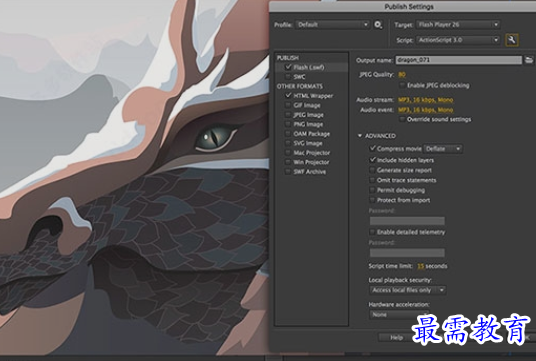Click the Help button
The width and height of the screenshot is (536, 361).
(x=397, y=337)
